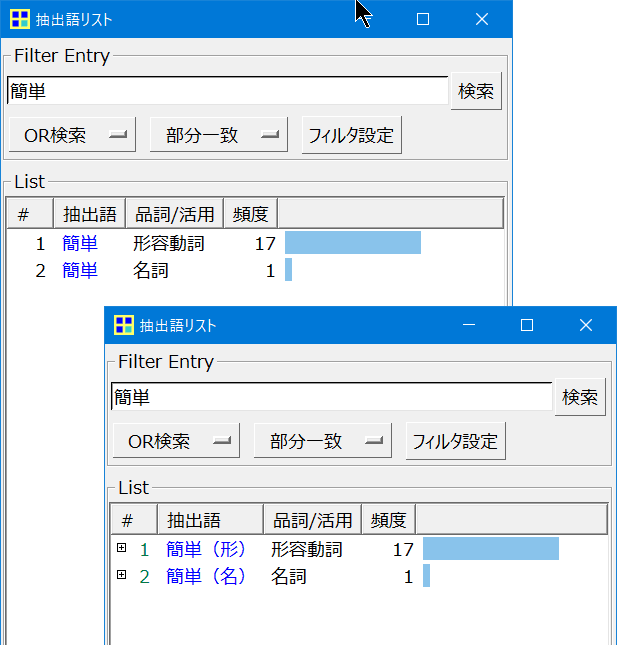Sort by 抽出語 column in front window
This screenshot has width=617, height=645.
(x=211, y=520)
